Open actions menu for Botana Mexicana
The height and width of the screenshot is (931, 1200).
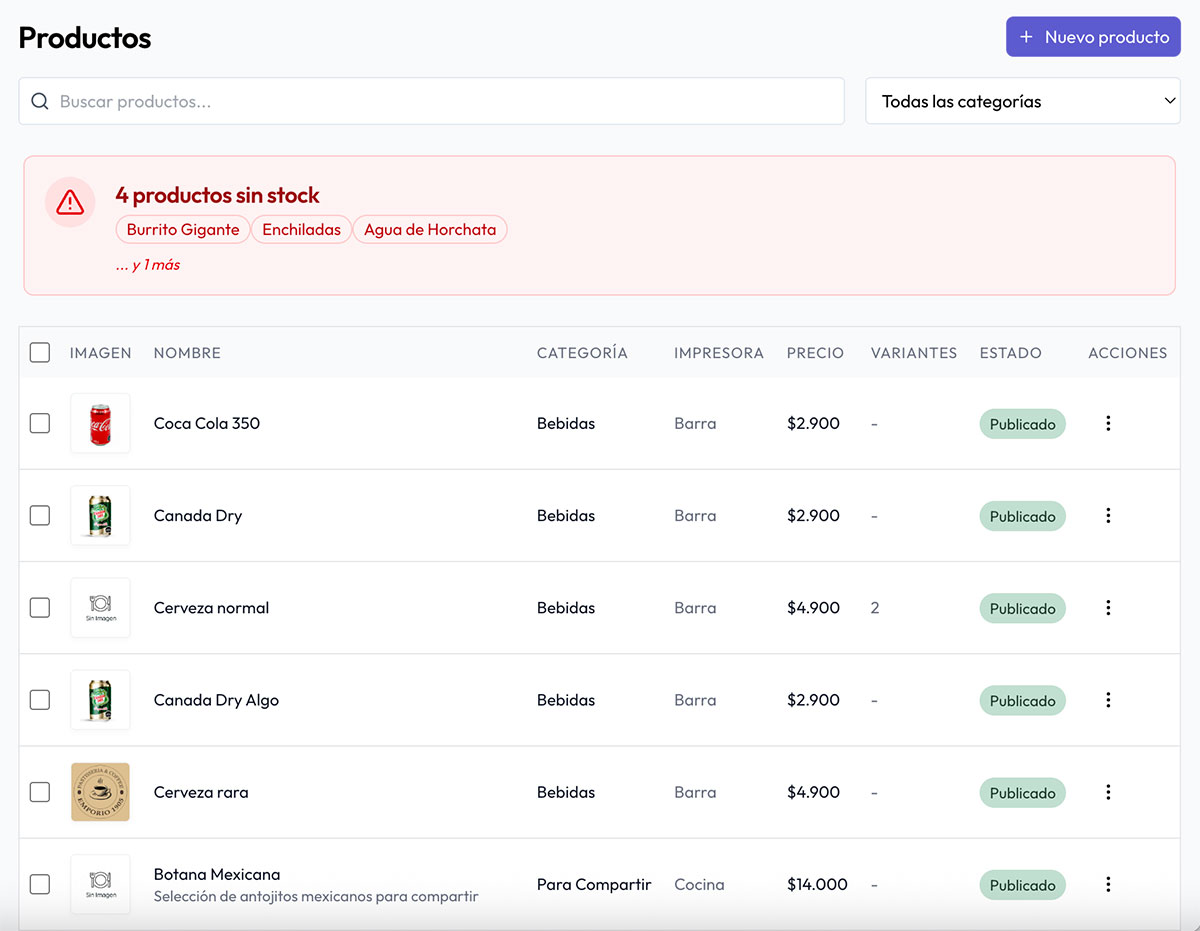(x=1108, y=884)
